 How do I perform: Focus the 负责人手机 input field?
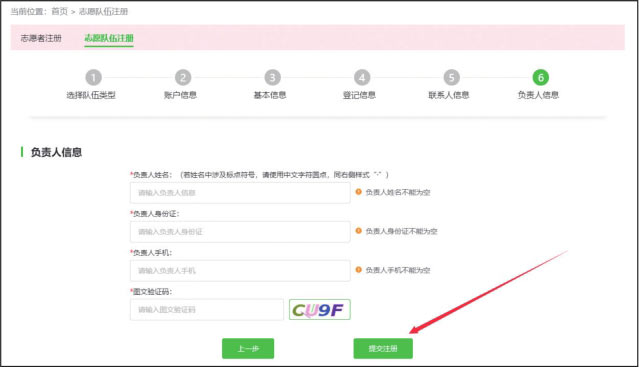[240, 270]
